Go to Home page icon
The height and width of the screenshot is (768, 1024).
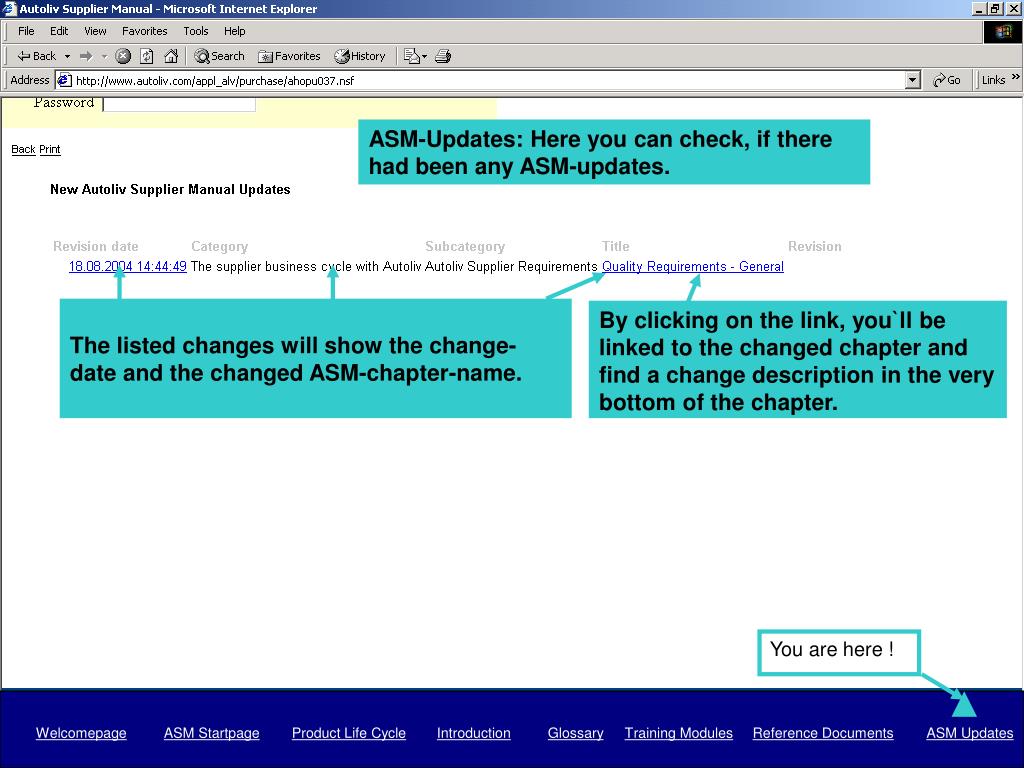(171, 56)
